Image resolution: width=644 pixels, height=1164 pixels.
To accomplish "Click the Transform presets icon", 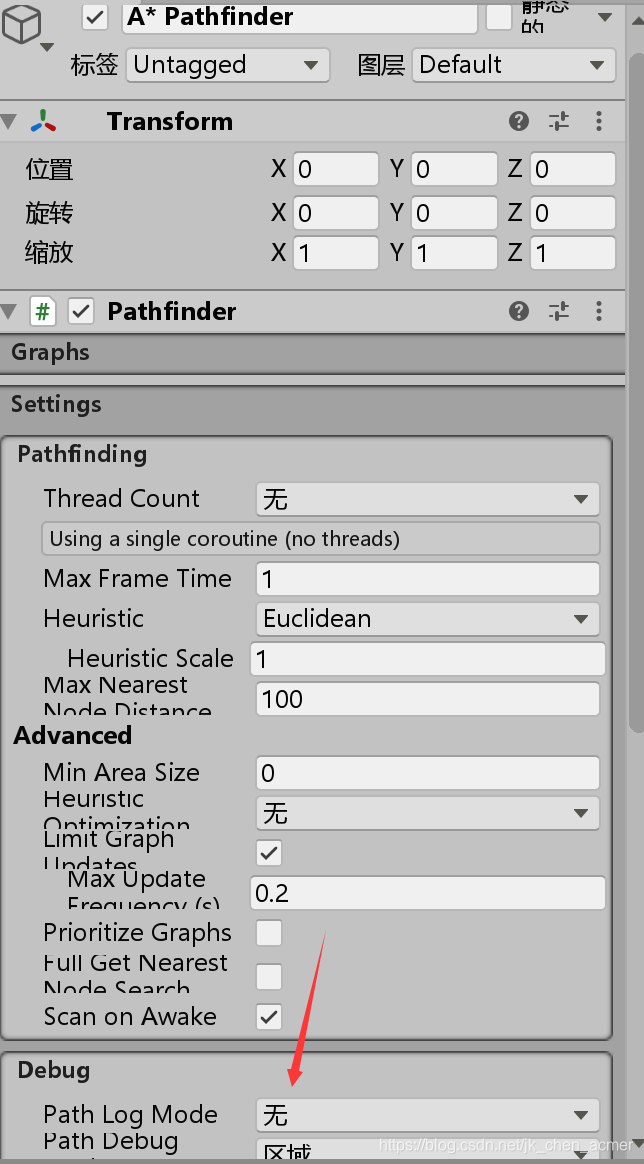I will pos(558,120).
